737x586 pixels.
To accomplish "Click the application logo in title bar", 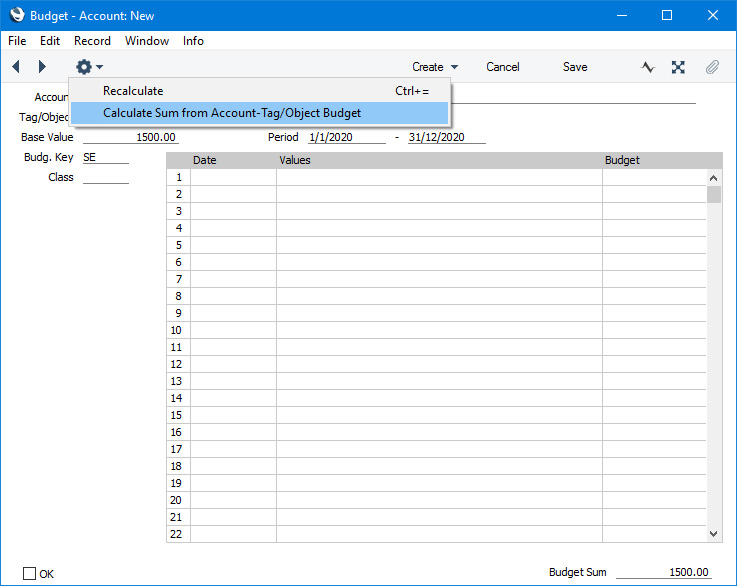I will click(x=17, y=15).
